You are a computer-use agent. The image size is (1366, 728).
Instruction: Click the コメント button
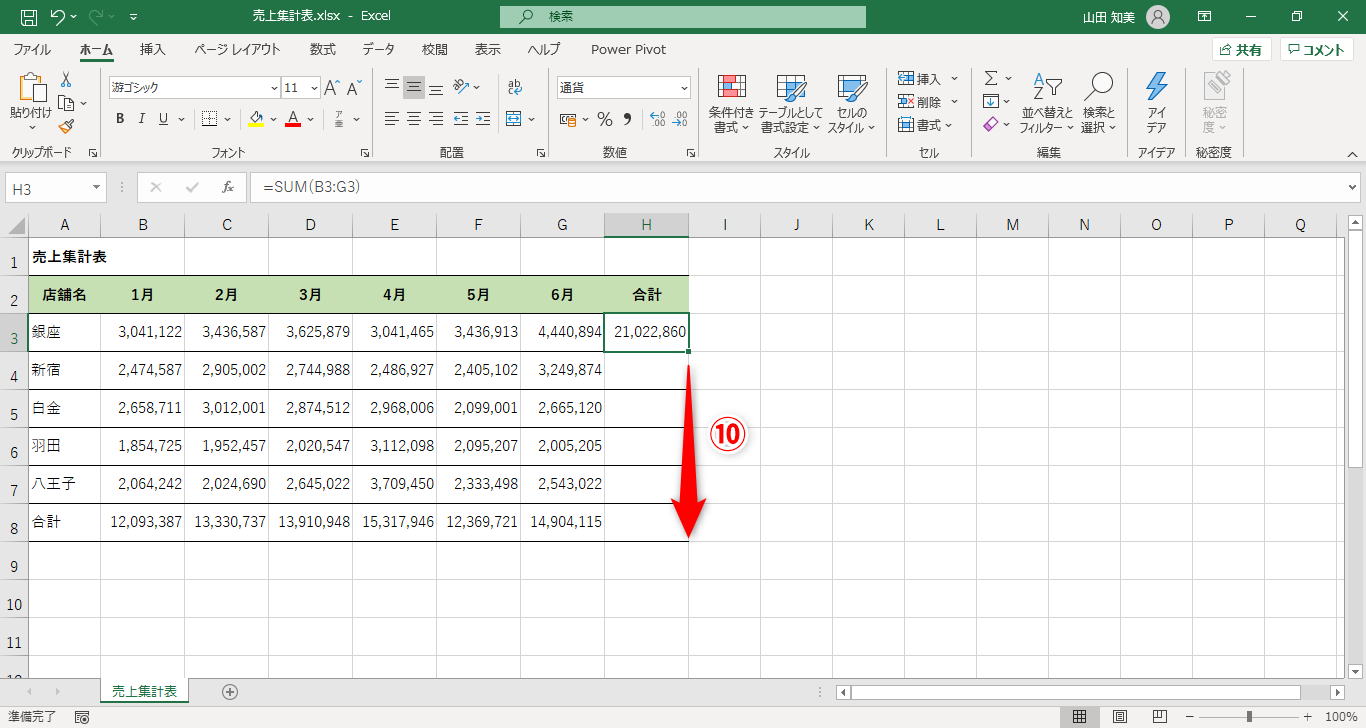coord(1317,49)
